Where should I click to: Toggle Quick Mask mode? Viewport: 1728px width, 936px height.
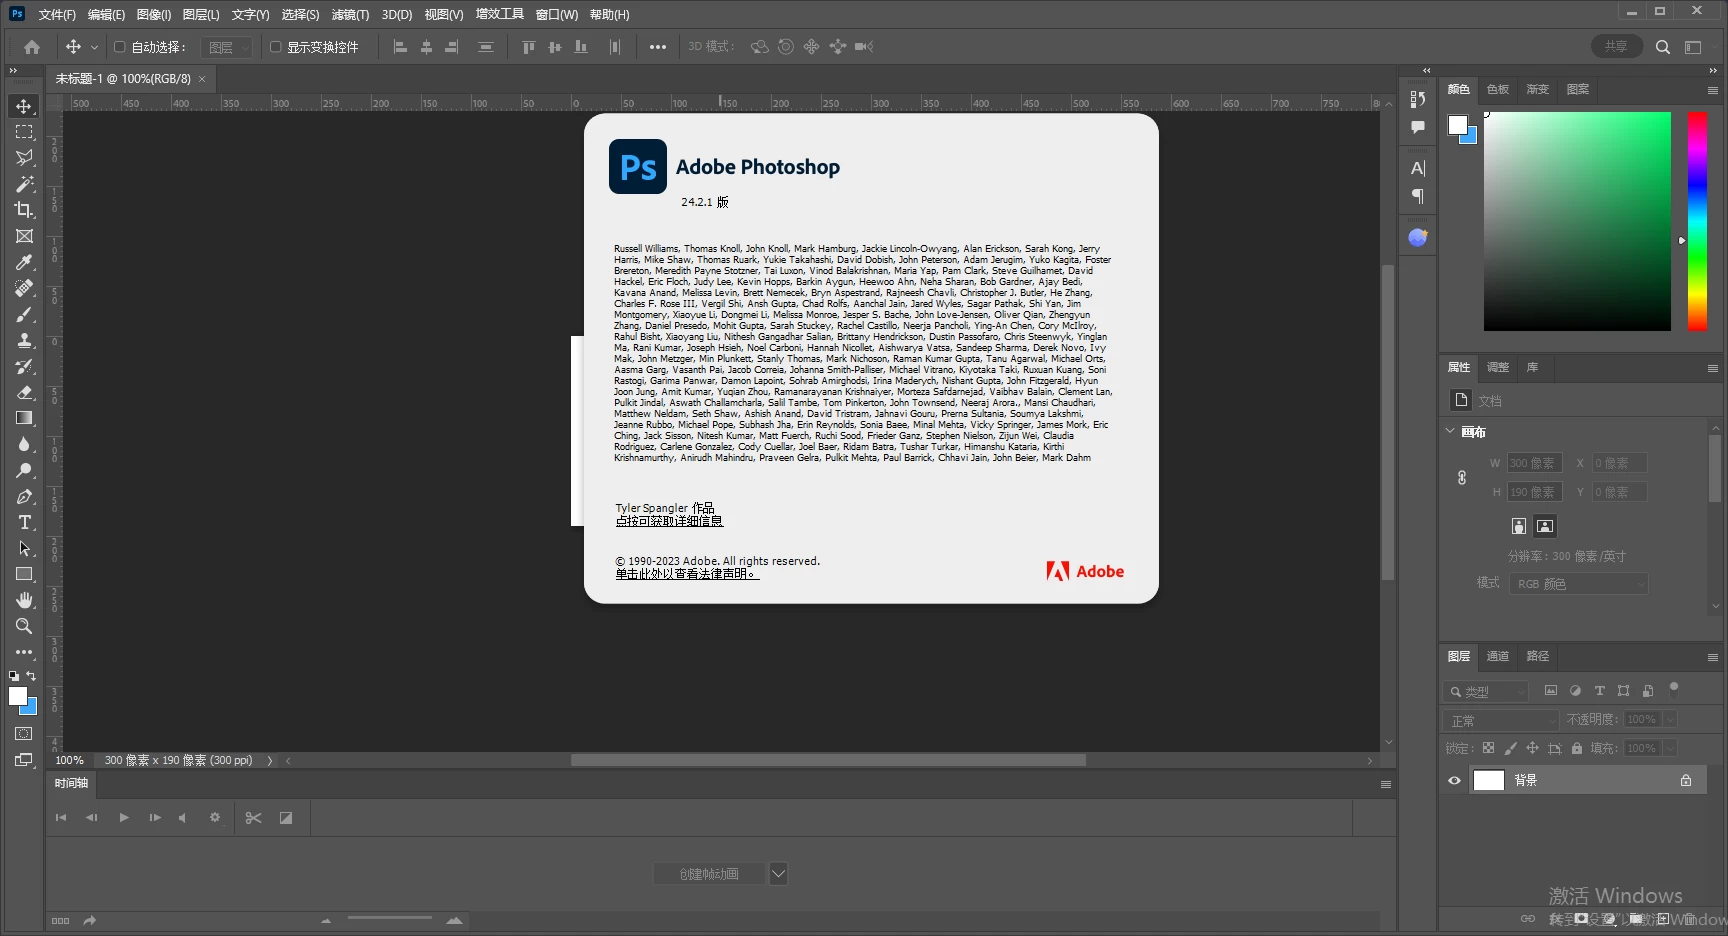tap(24, 734)
